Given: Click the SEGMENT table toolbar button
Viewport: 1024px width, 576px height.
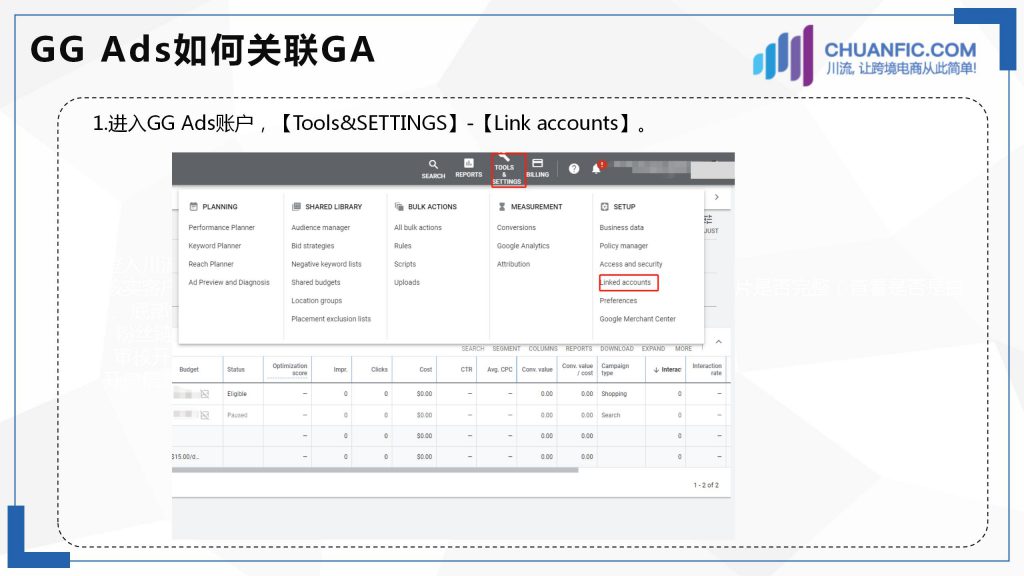Looking at the screenshot, I should click(x=507, y=349).
